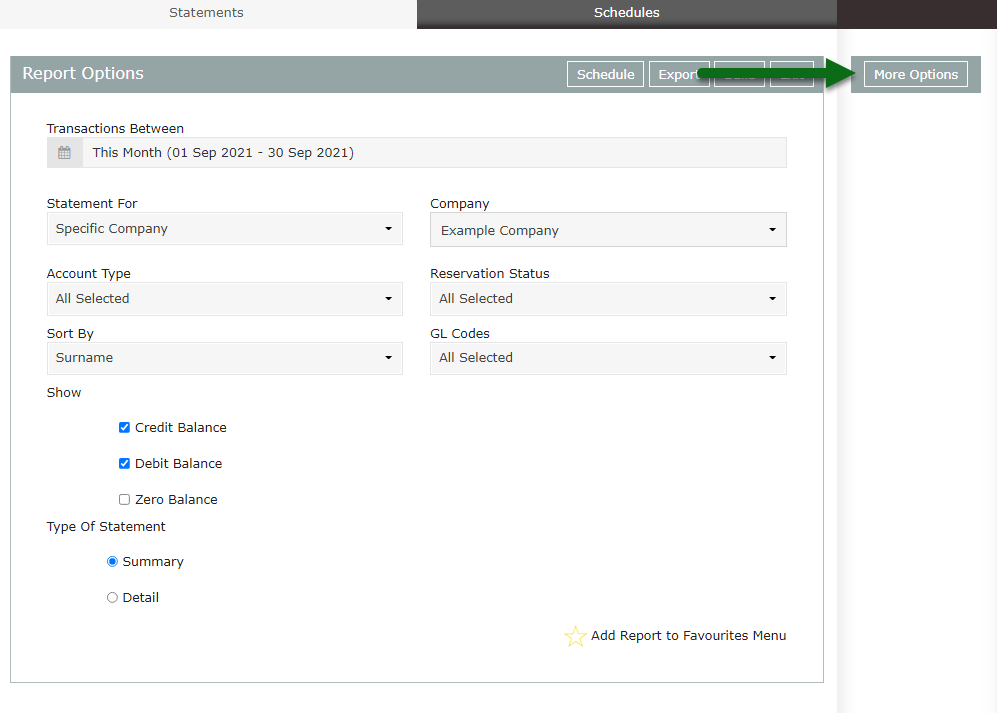Switch to the Schedules tab

tap(626, 13)
